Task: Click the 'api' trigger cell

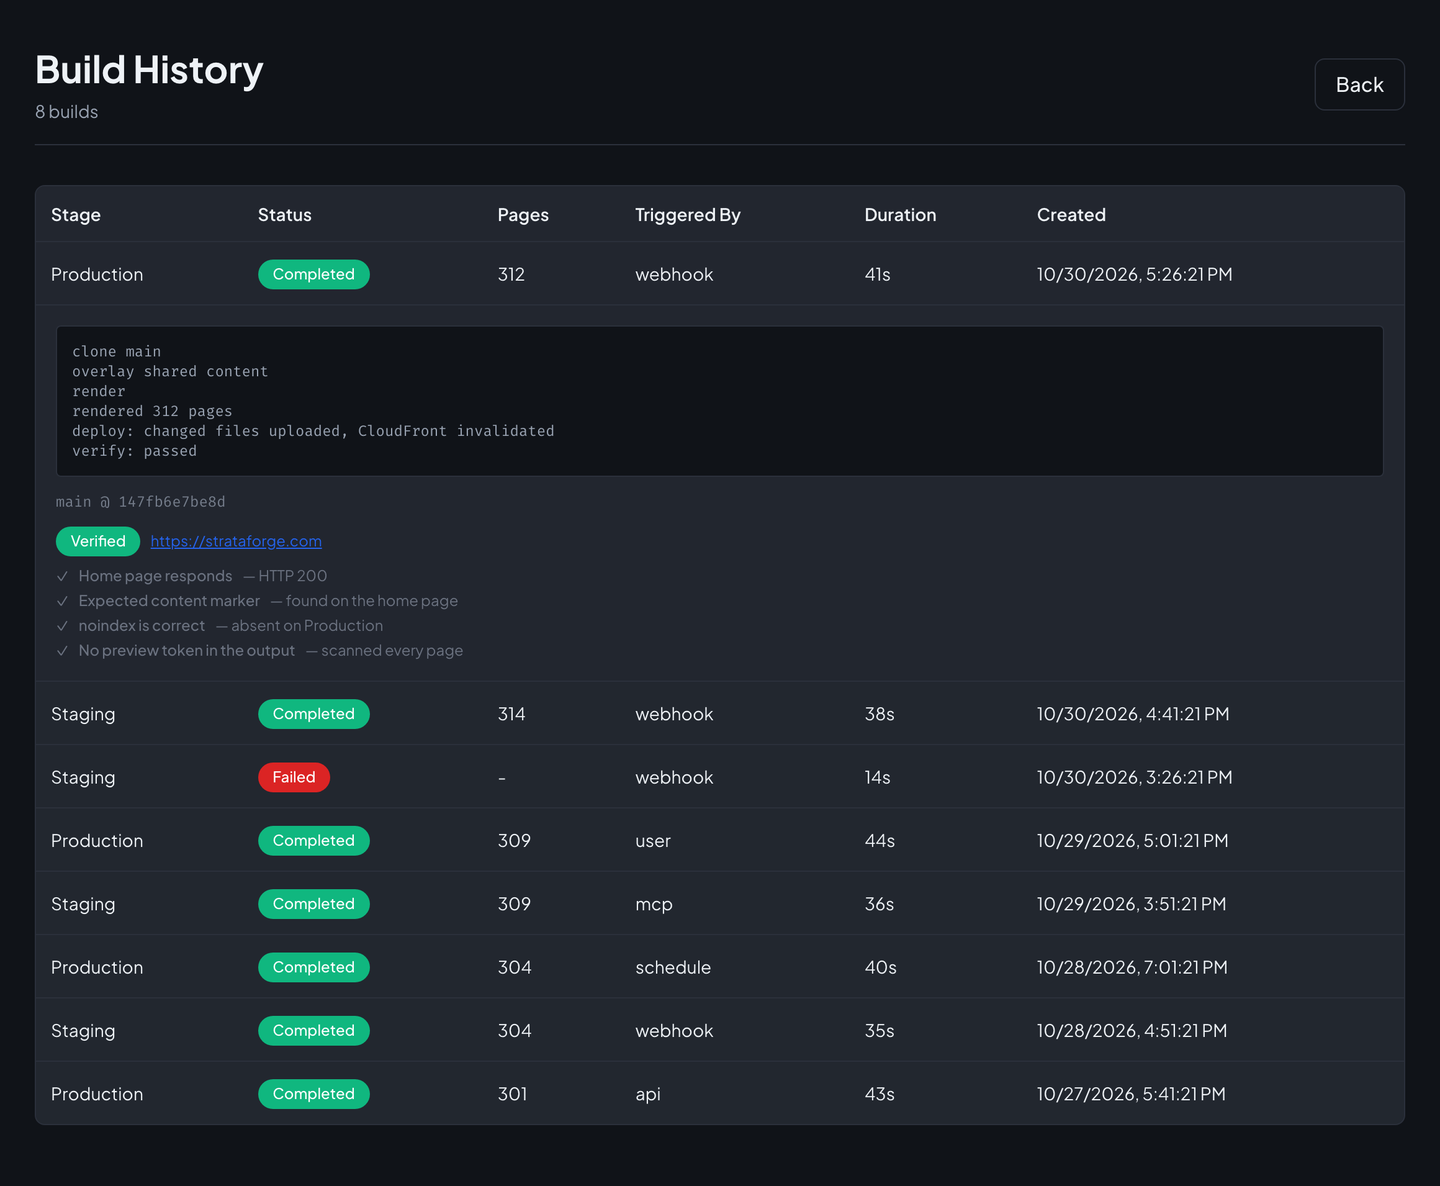Action: coord(648,1094)
